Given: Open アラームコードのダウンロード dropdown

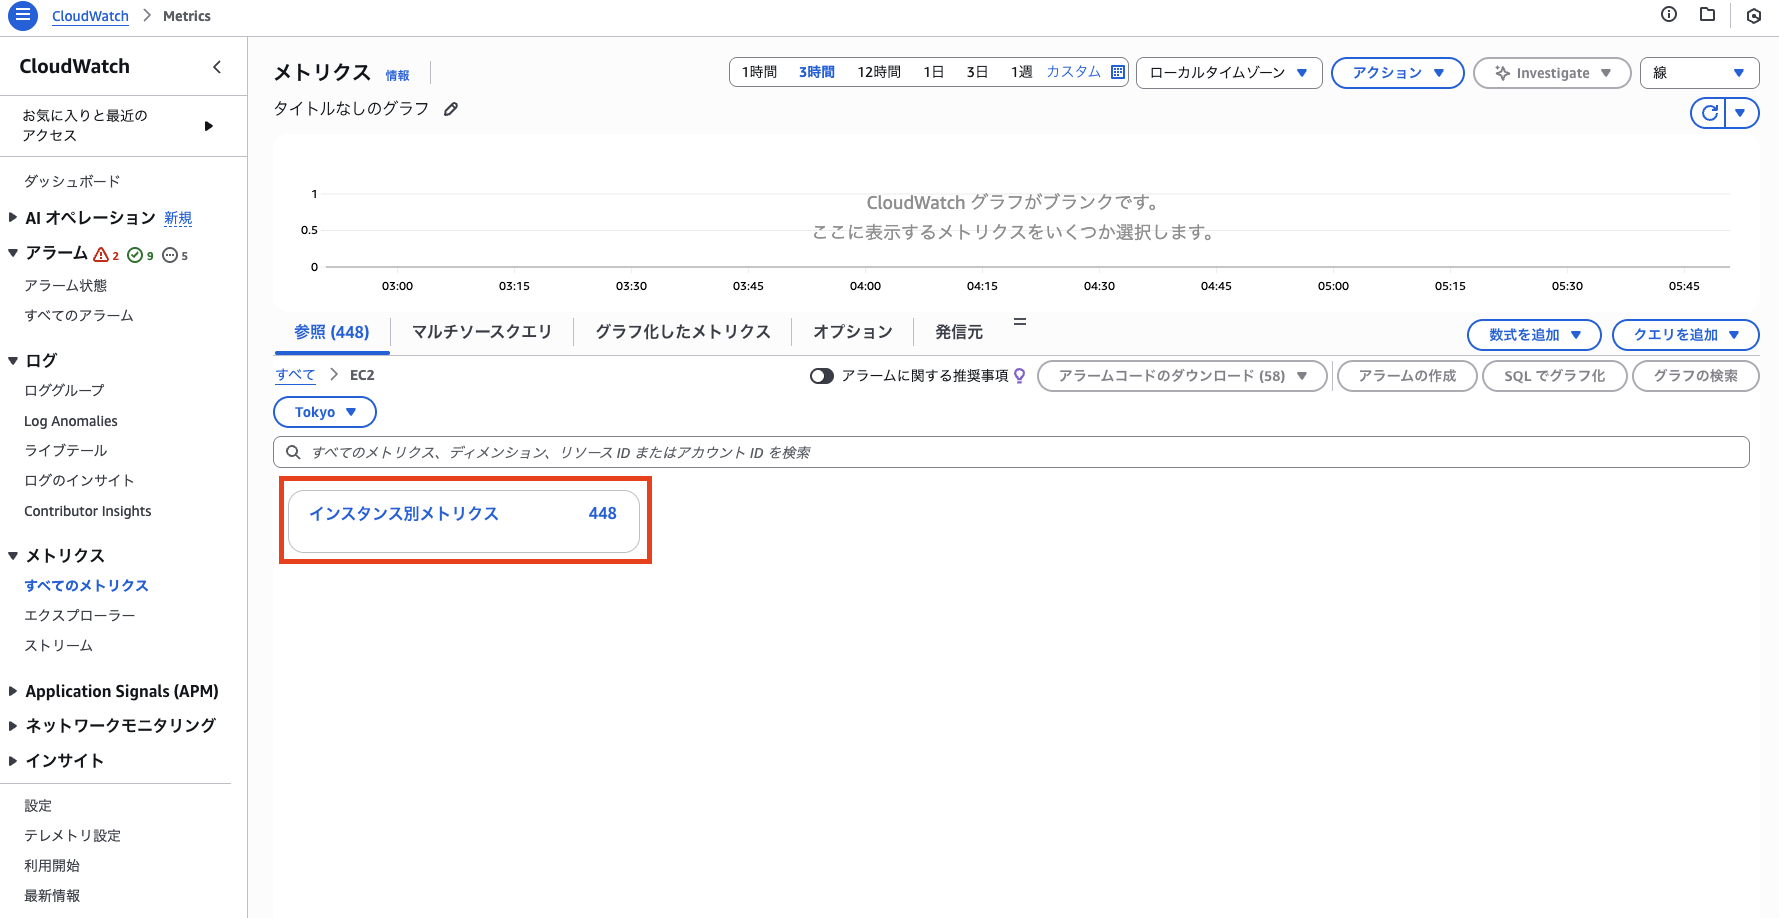Looking at the screenshot, I should [1182, 376].
